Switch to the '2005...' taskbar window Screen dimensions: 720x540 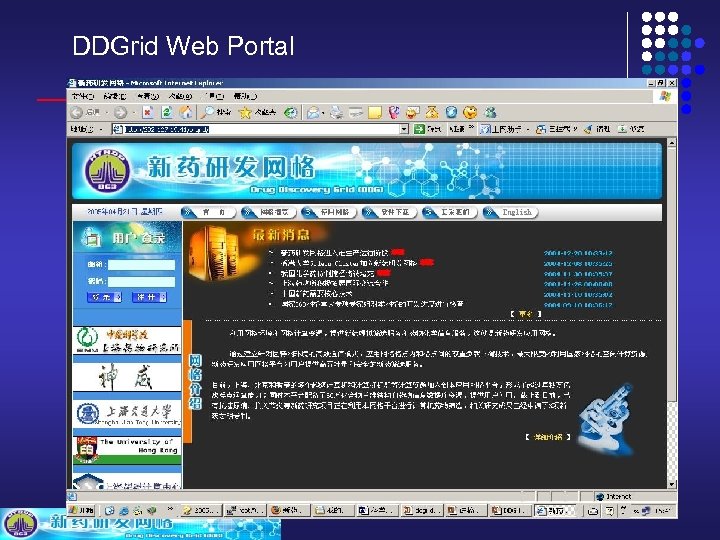coord(202,510)
